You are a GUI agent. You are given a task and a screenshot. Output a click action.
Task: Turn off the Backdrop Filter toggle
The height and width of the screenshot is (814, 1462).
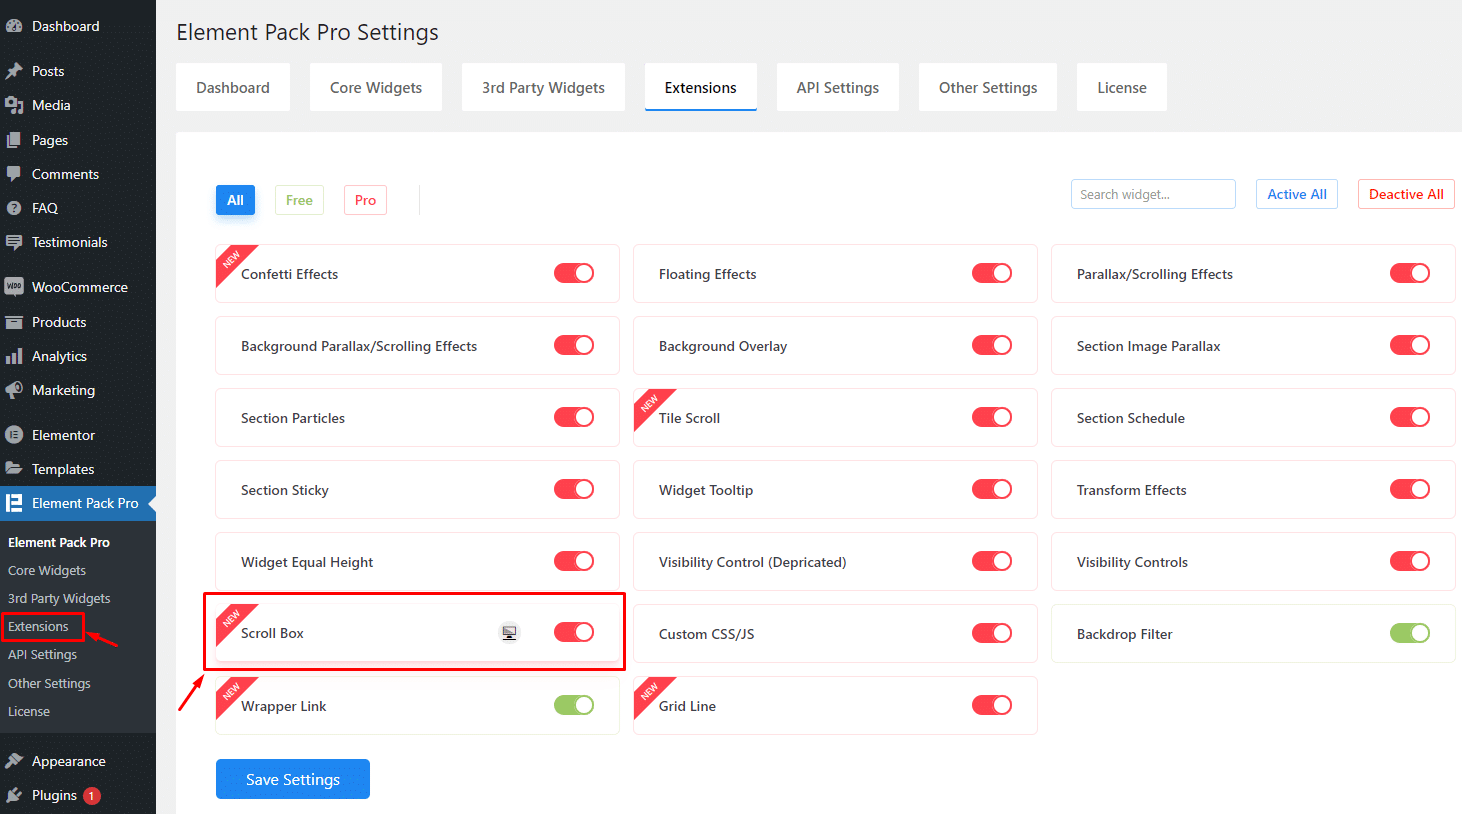(x=1410, y=633)
